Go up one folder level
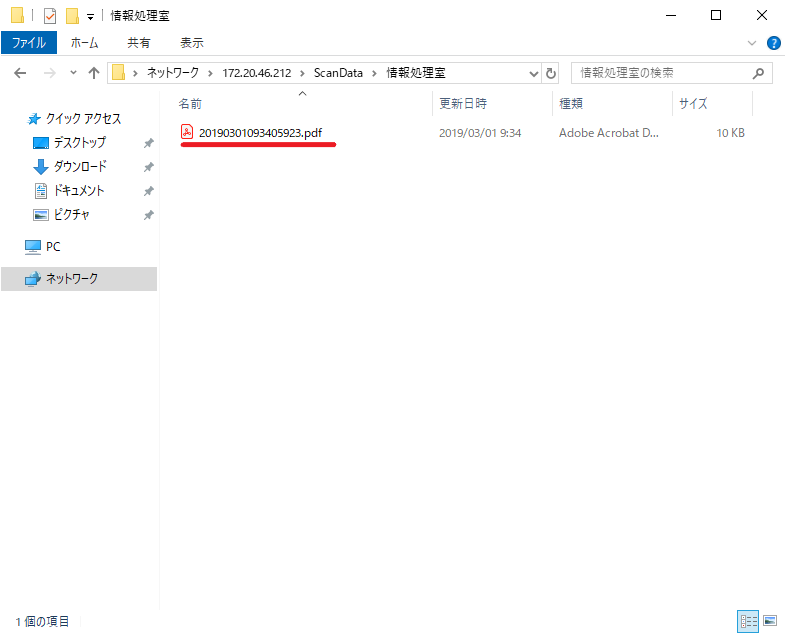 click(x=94, y=73)
